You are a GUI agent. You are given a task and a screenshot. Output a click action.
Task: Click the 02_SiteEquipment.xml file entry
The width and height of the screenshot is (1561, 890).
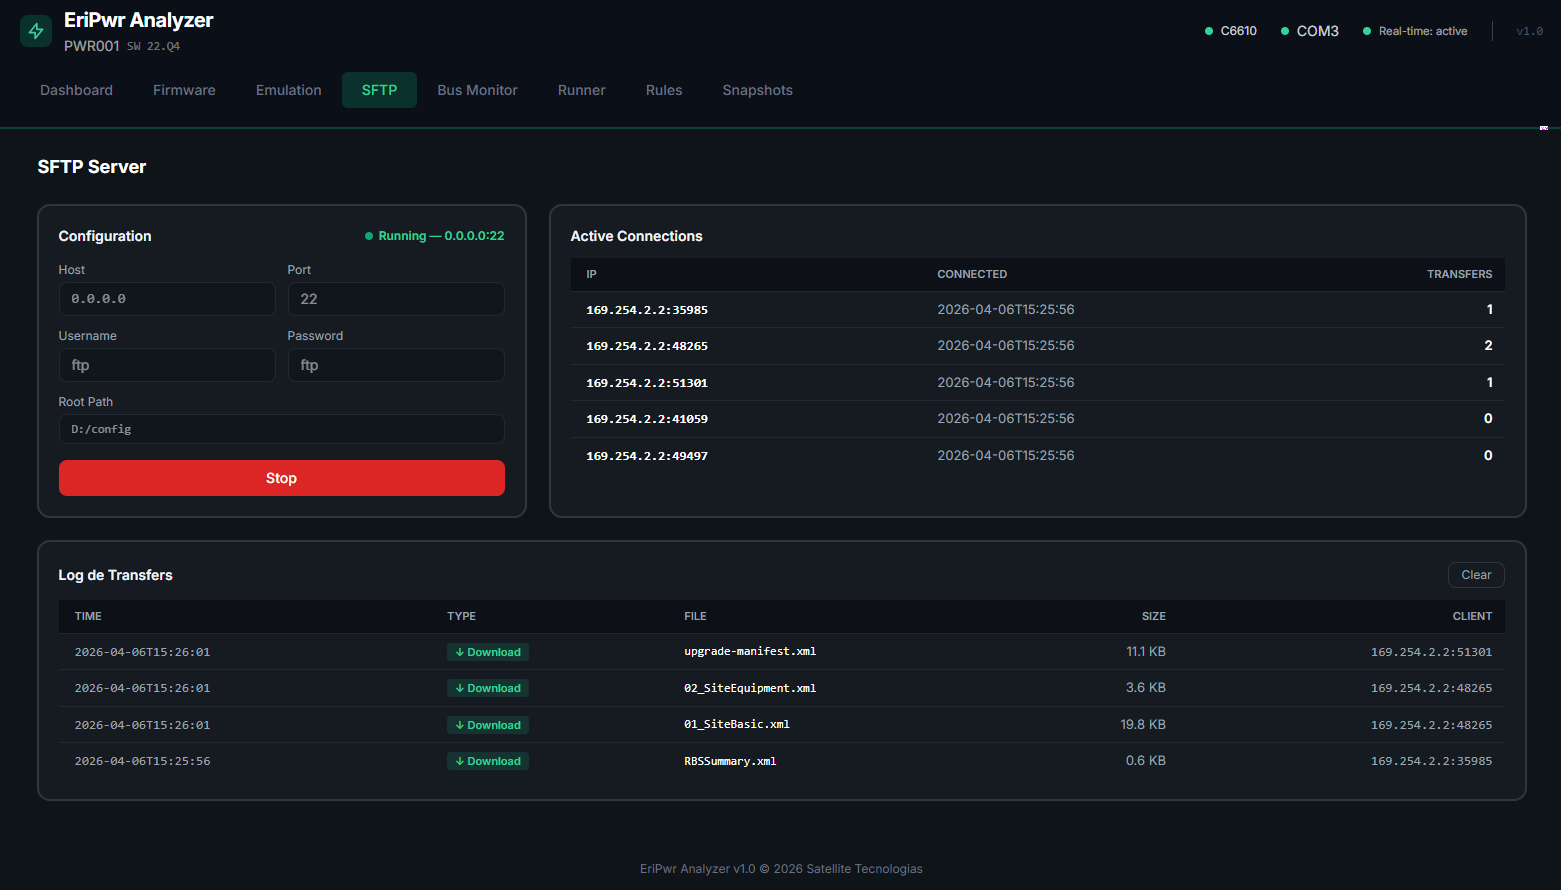[750, 688]
